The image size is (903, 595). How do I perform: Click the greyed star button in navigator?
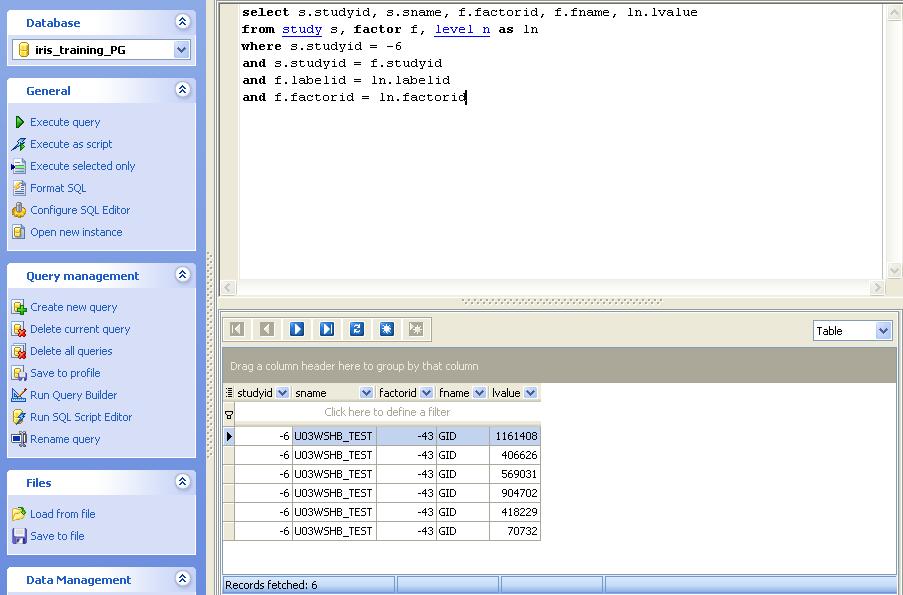[416, 329]
